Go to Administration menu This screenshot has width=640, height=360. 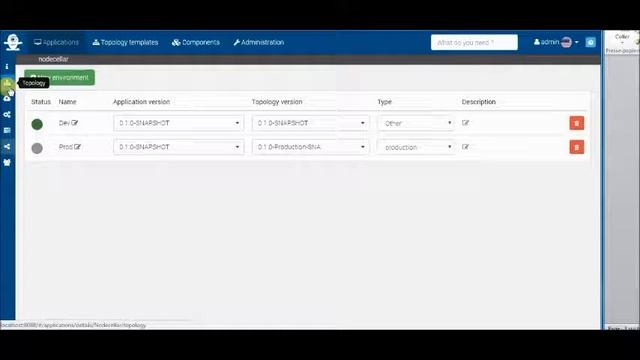coord(259,42)
